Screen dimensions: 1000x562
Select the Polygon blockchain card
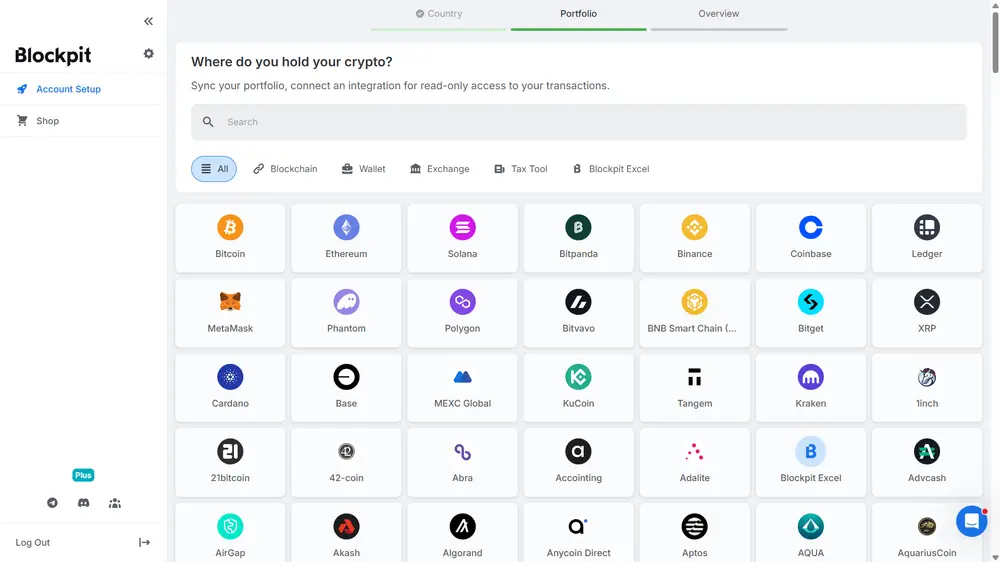462,313
